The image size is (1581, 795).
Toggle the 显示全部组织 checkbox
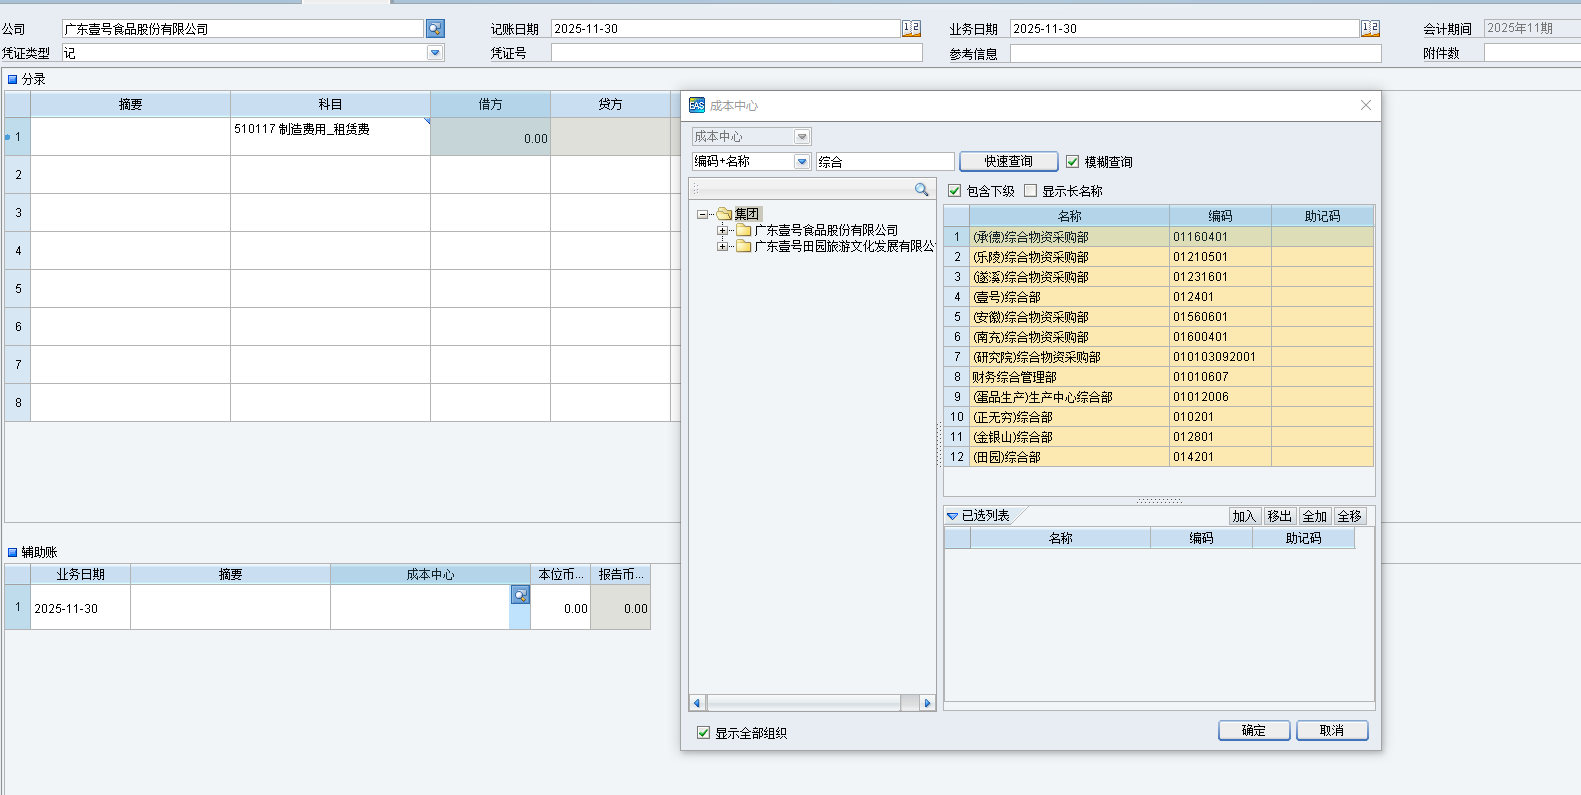pos(703,733)
